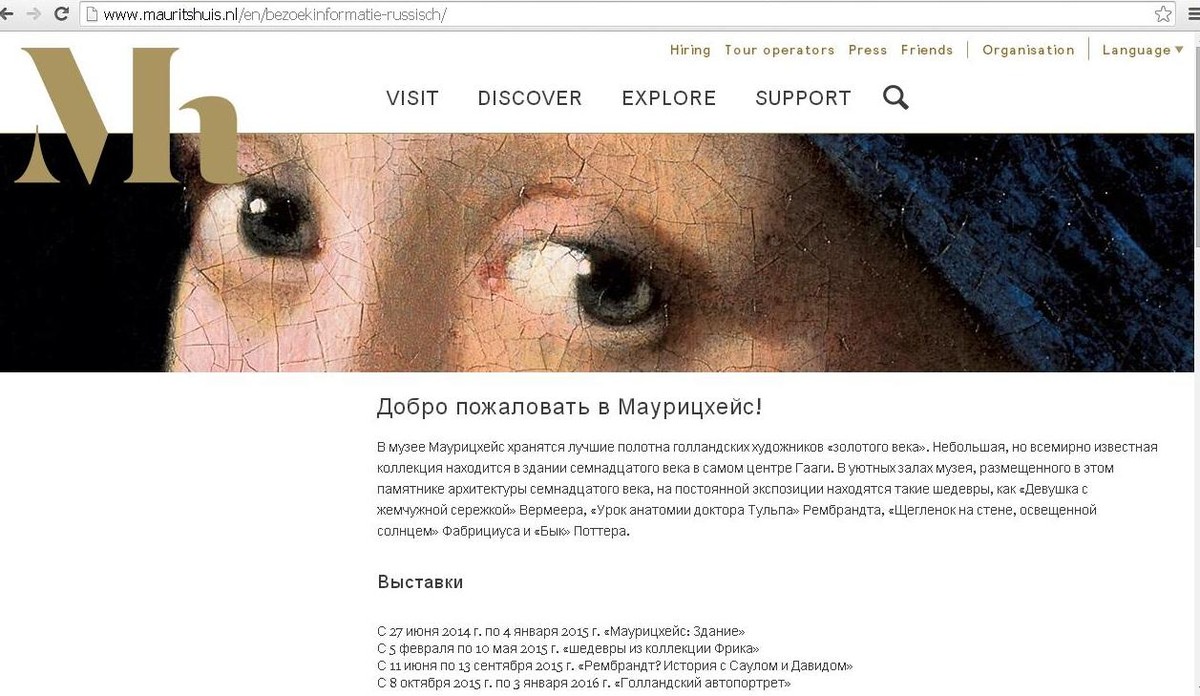Open the Organisation link
Screen dimensions: 1200x696
(1028, 50)
